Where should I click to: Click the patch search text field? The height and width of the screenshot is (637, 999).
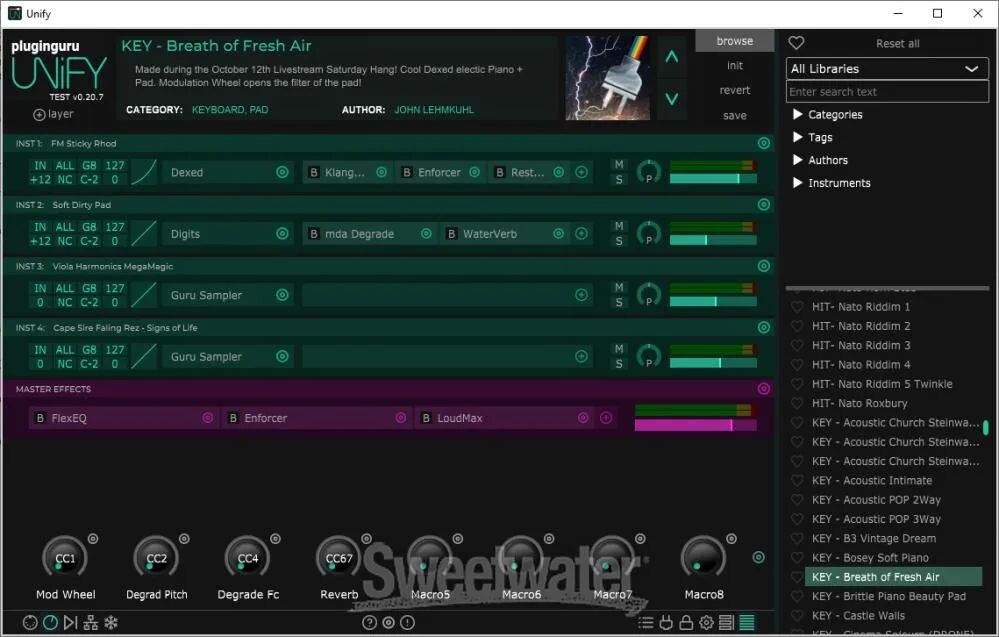pyautogui.click(x=887, y=92)
